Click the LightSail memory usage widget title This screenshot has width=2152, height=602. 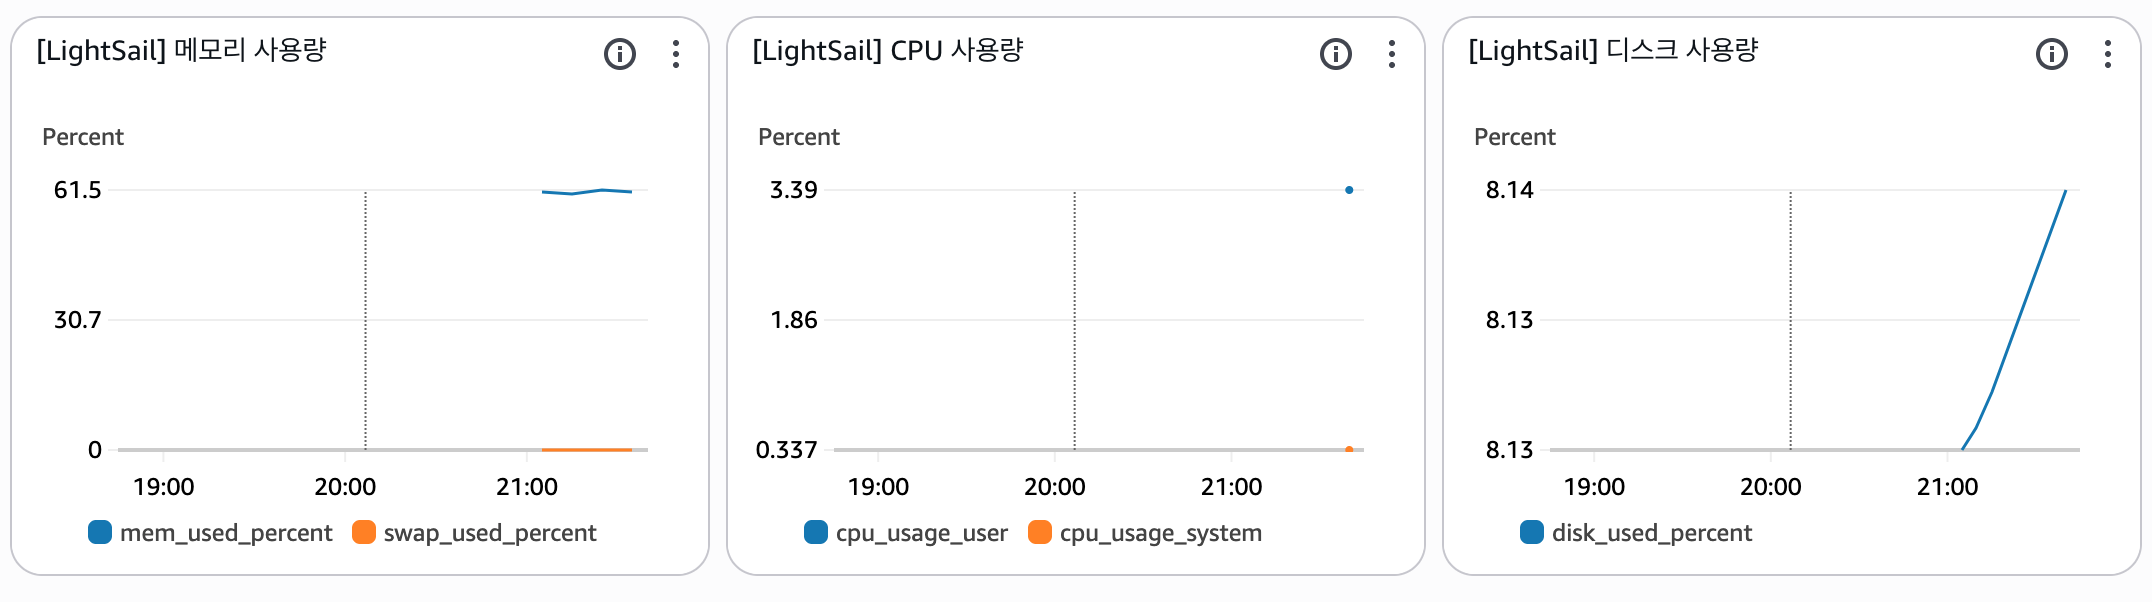tap(182, 50)
